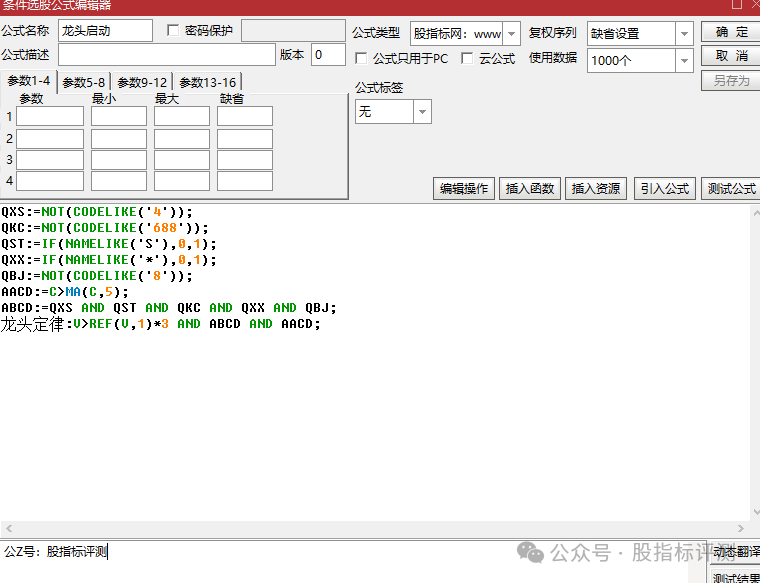
Task: Click the horizontal scrollbar left arrow
Action: pos(9,528)
